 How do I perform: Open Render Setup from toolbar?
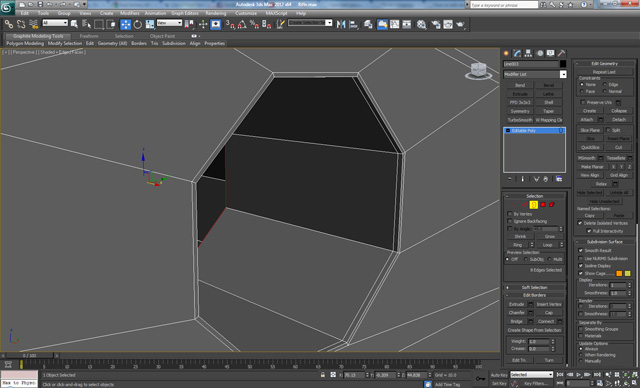436,24
